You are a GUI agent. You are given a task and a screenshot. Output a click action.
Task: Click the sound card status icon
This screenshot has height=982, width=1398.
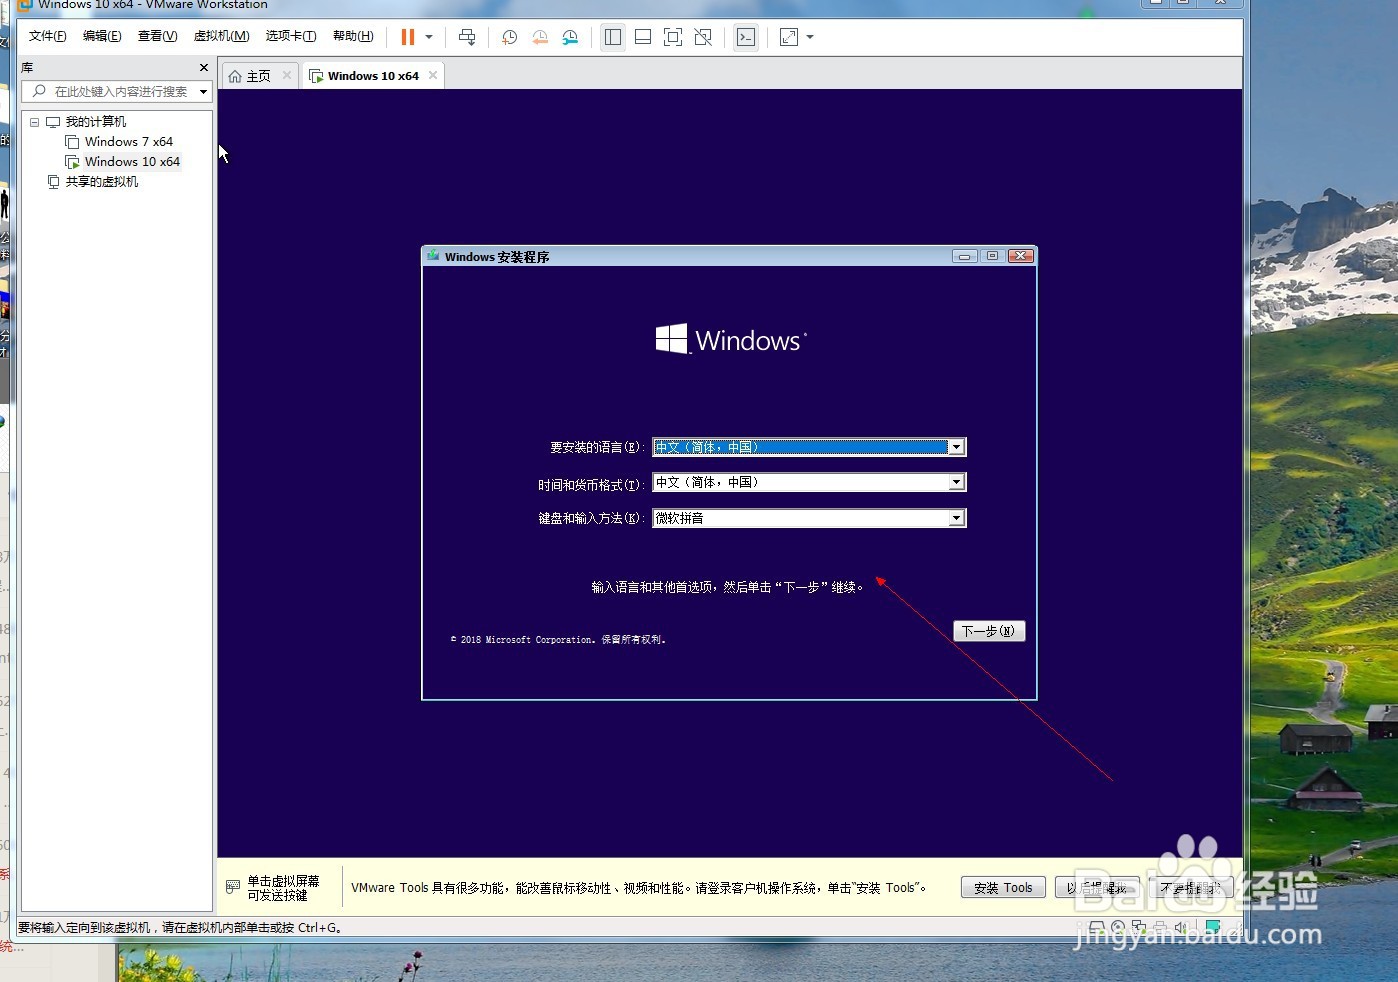coord(1181,927)
